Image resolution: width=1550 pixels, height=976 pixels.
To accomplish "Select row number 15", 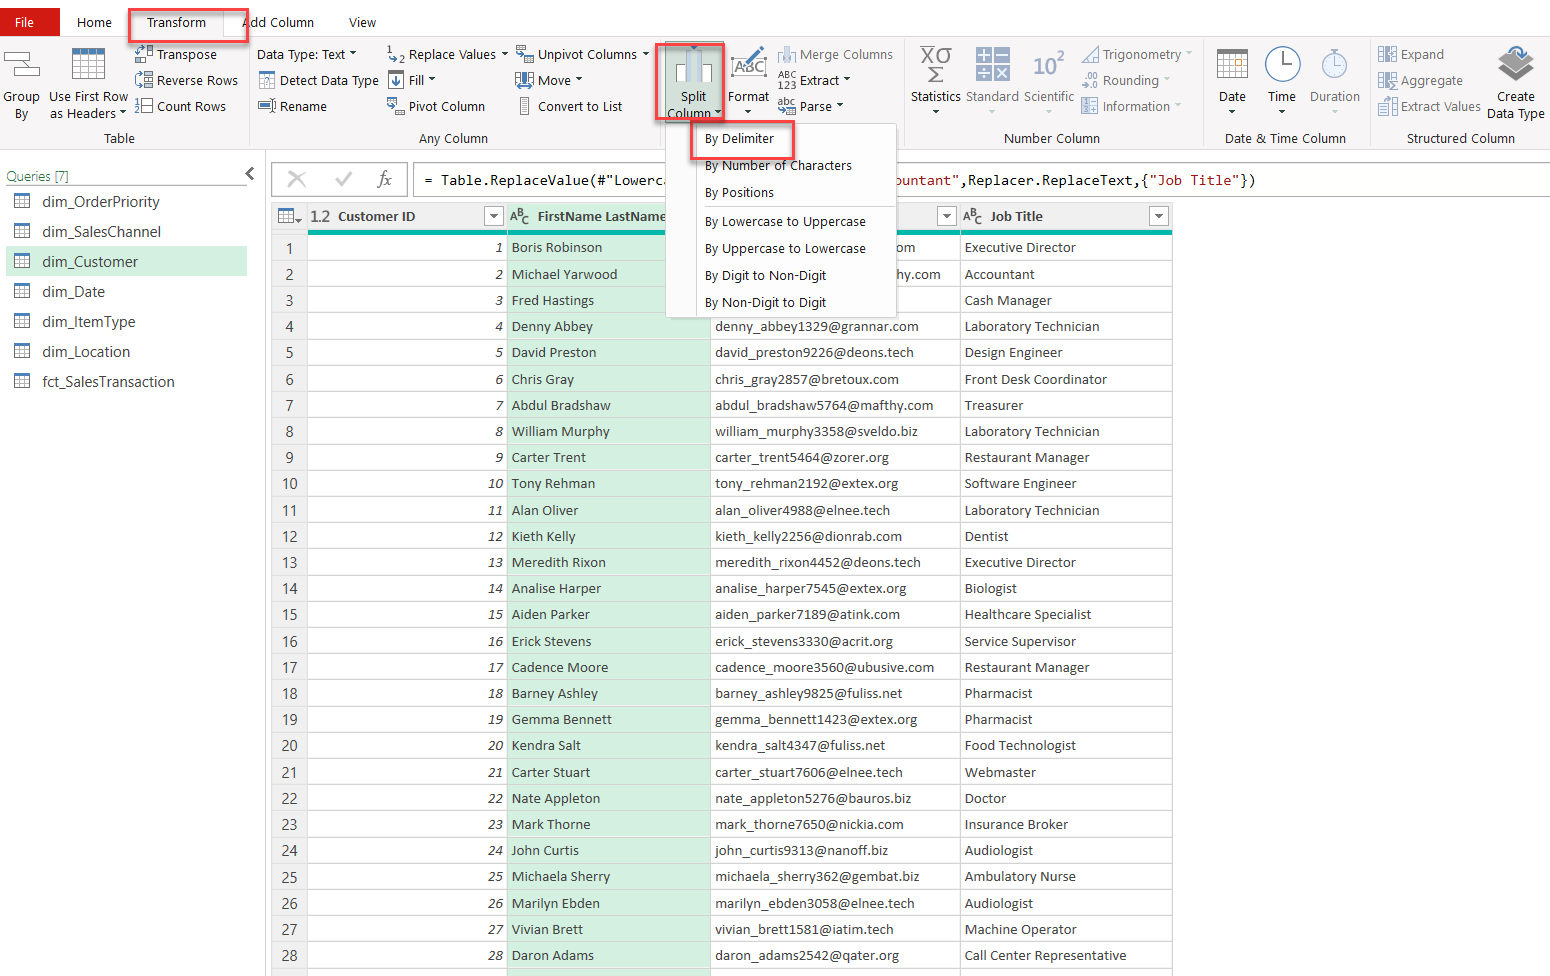I will coord(289,615).
